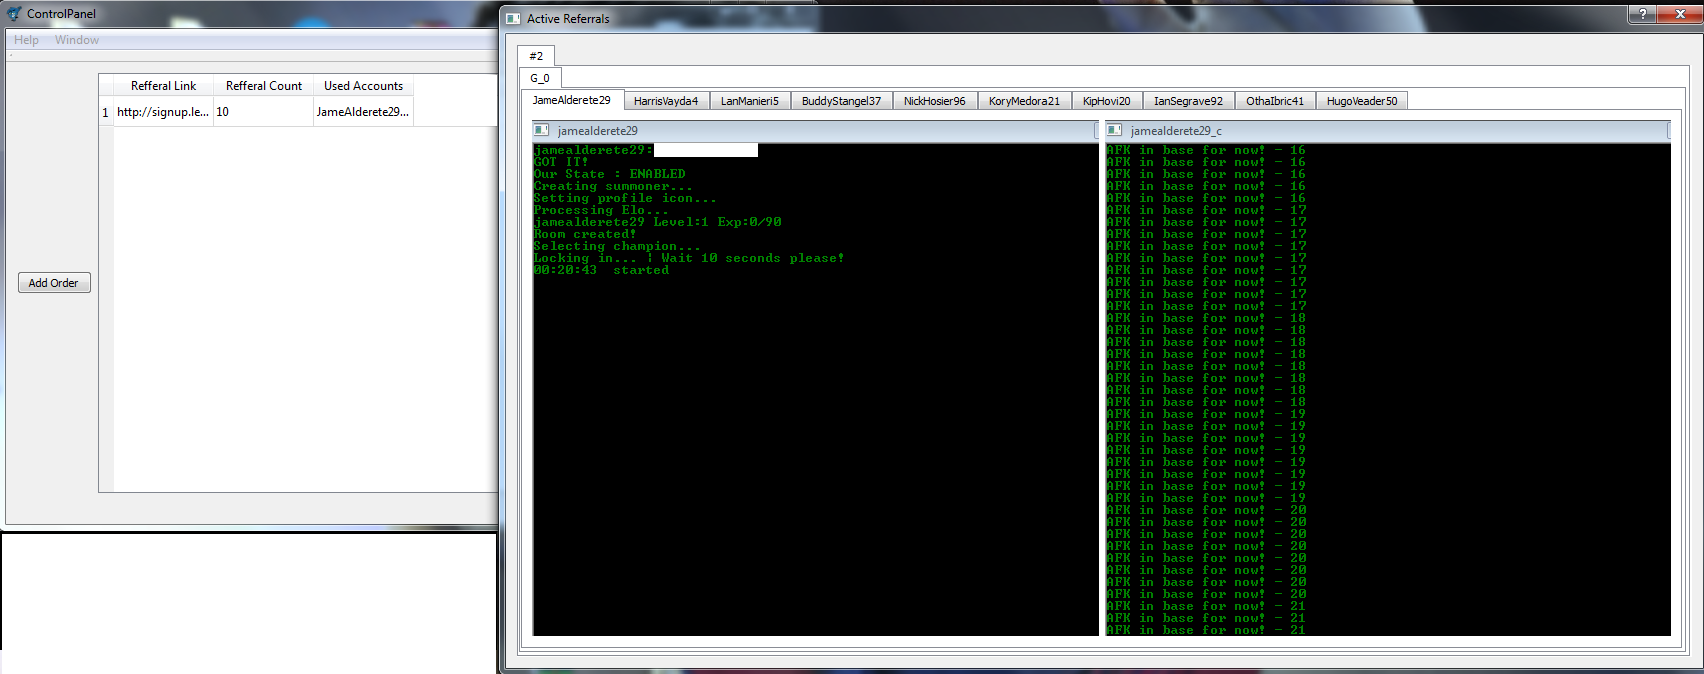
Task: Switch to the KipHovi20 tab
Action: tap(1107, 101)
